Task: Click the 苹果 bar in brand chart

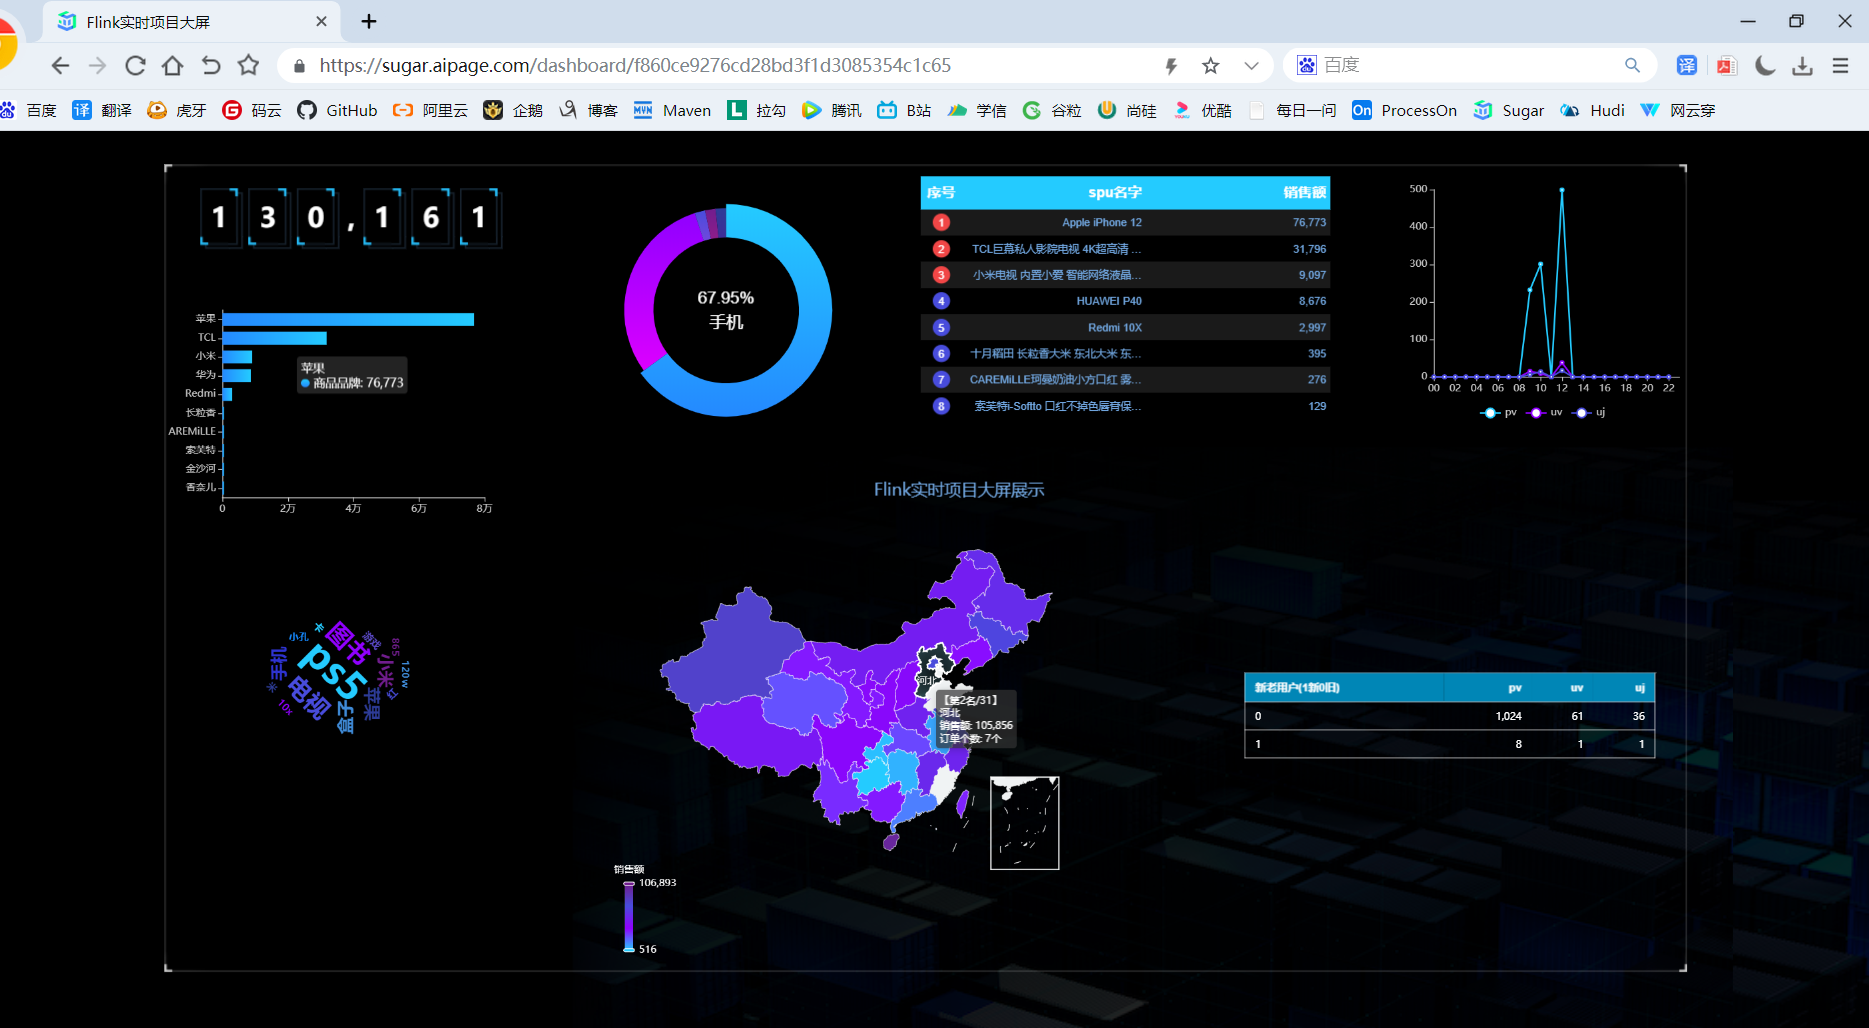Action: (x=348, y=320)
